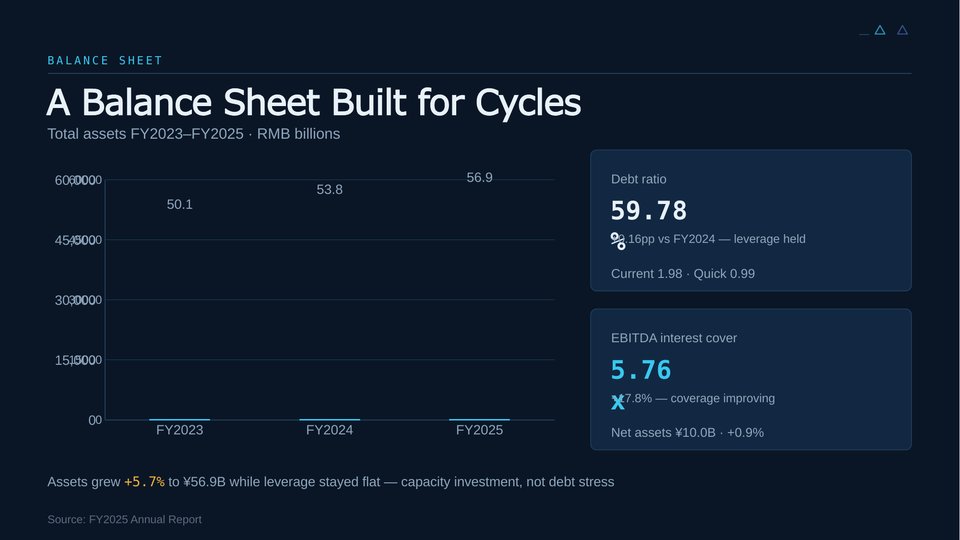Open the EBITDA interest cover card
This screenshot has height=540, width=960.
[x=751, y=380]
